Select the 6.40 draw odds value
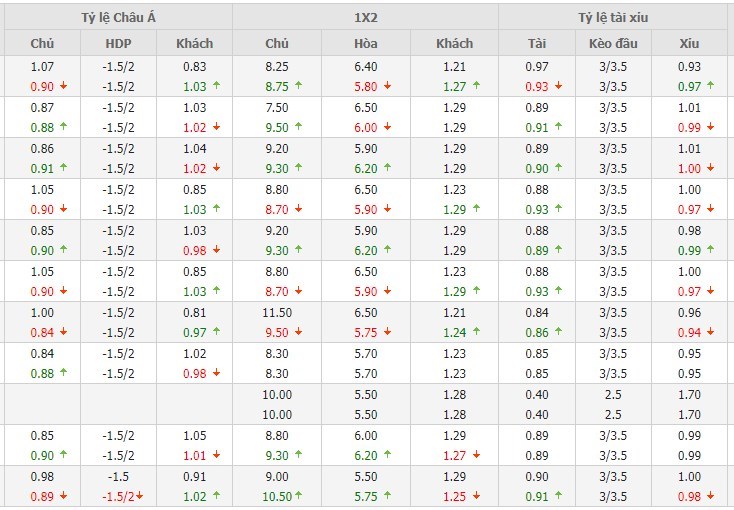 point(366,66)
